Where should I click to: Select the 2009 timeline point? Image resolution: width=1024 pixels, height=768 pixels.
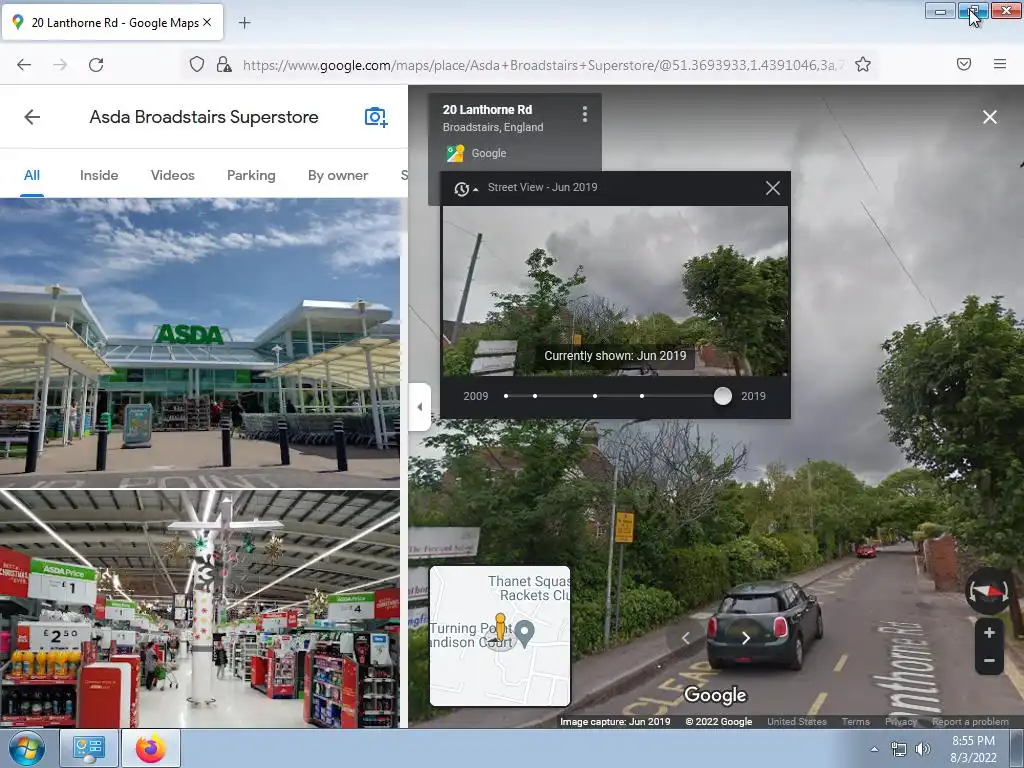tap(506, 396)
